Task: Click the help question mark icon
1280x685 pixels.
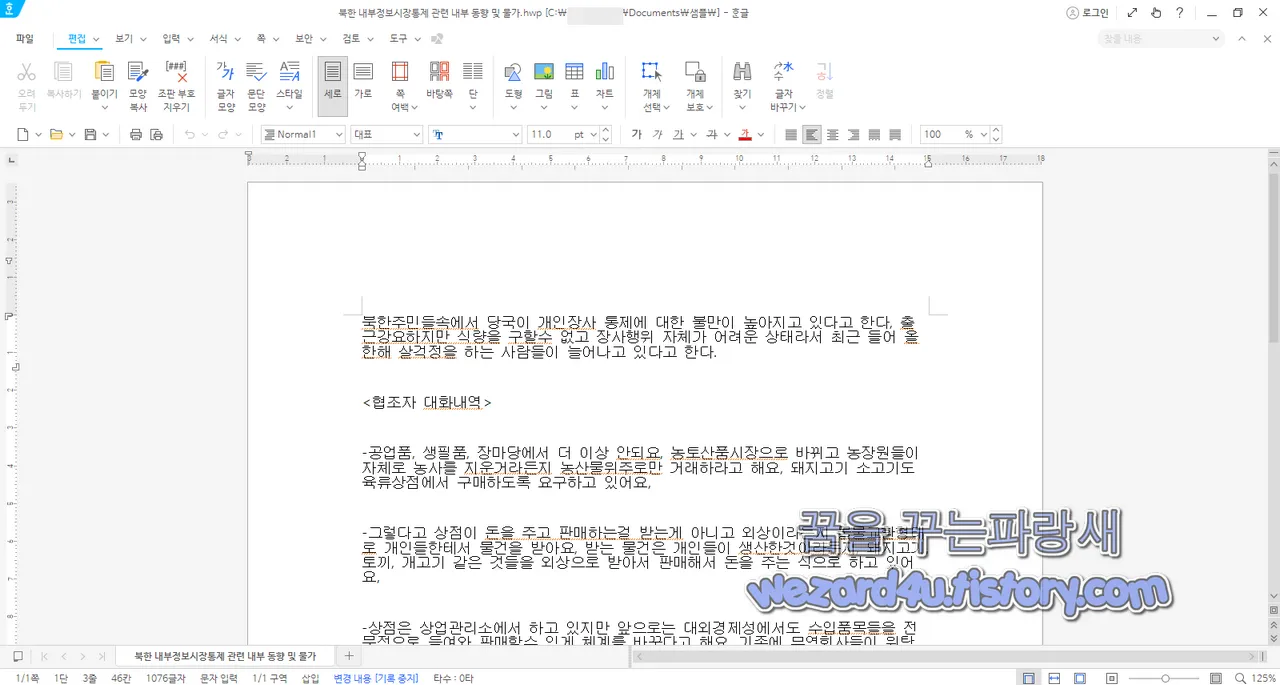Action: 1180,13
